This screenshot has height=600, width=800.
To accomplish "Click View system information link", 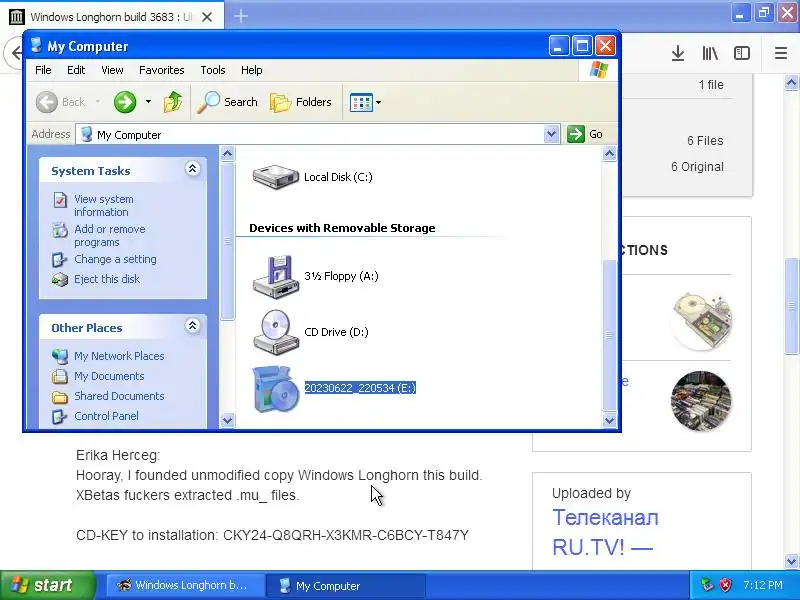I will coord(104,206).
